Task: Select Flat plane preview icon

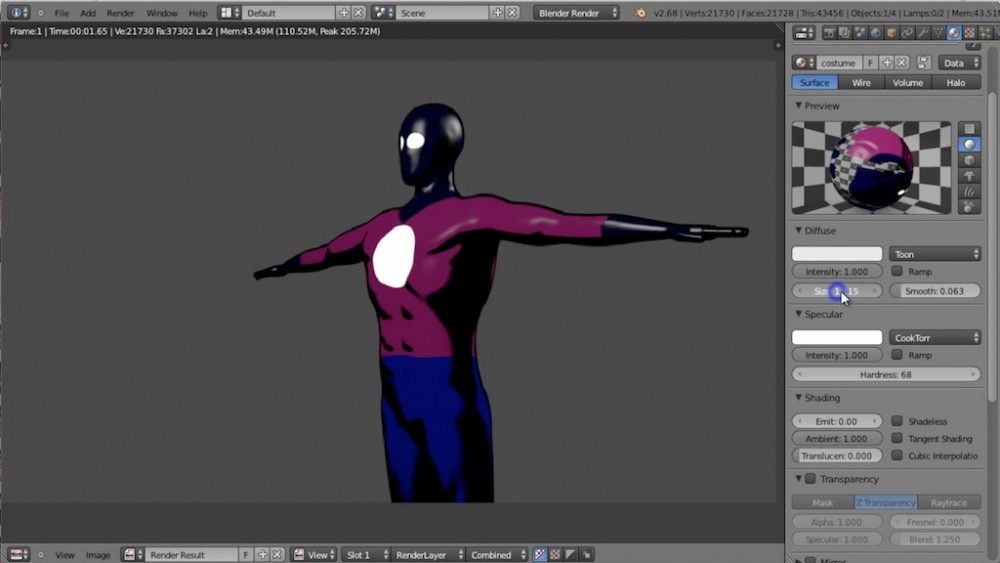Action: click(969, 129)
